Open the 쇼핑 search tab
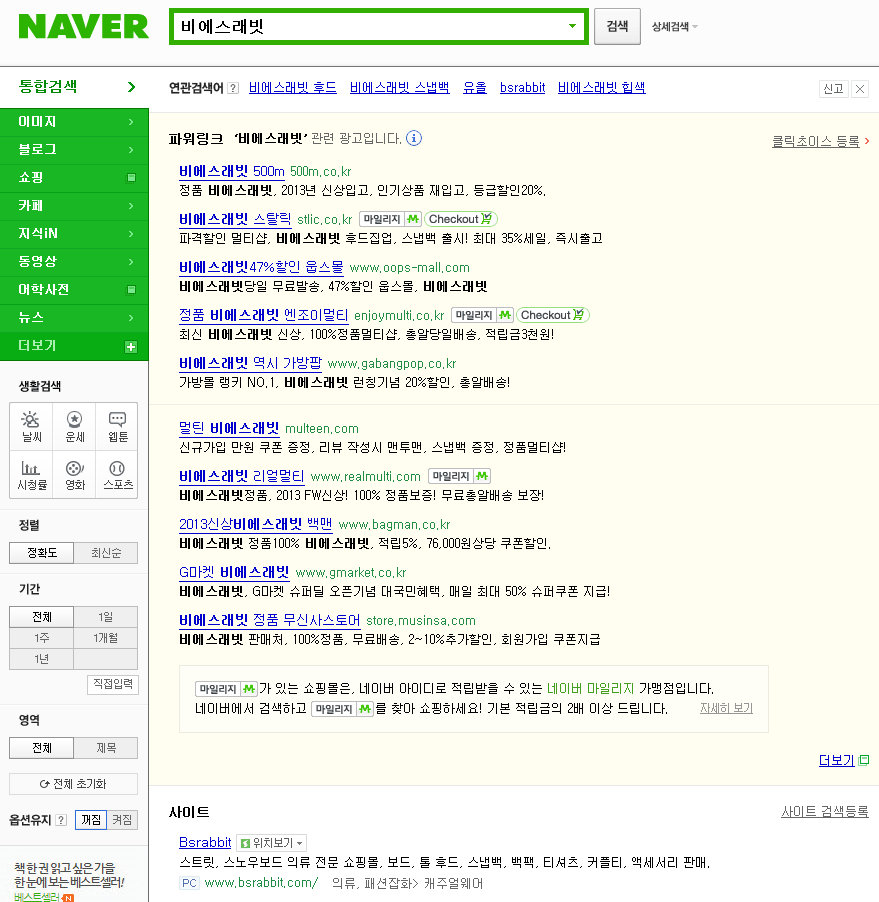 pyautogui.click(x=74, y=178)
